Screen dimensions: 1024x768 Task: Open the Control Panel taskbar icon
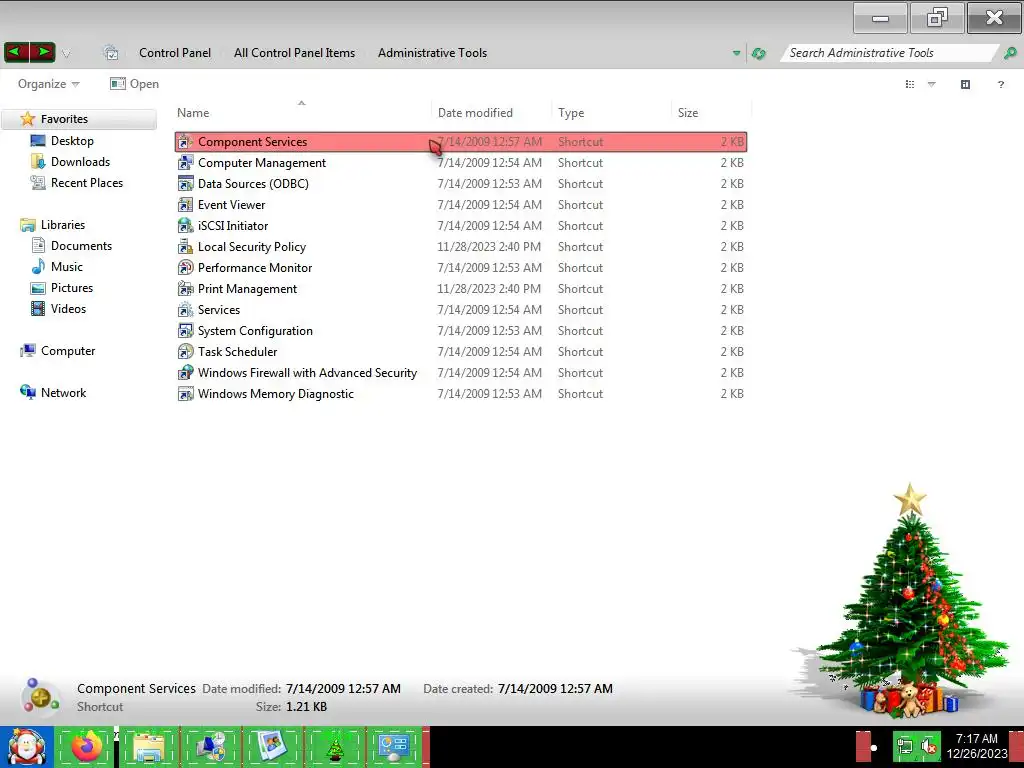[x=395, y=746]
